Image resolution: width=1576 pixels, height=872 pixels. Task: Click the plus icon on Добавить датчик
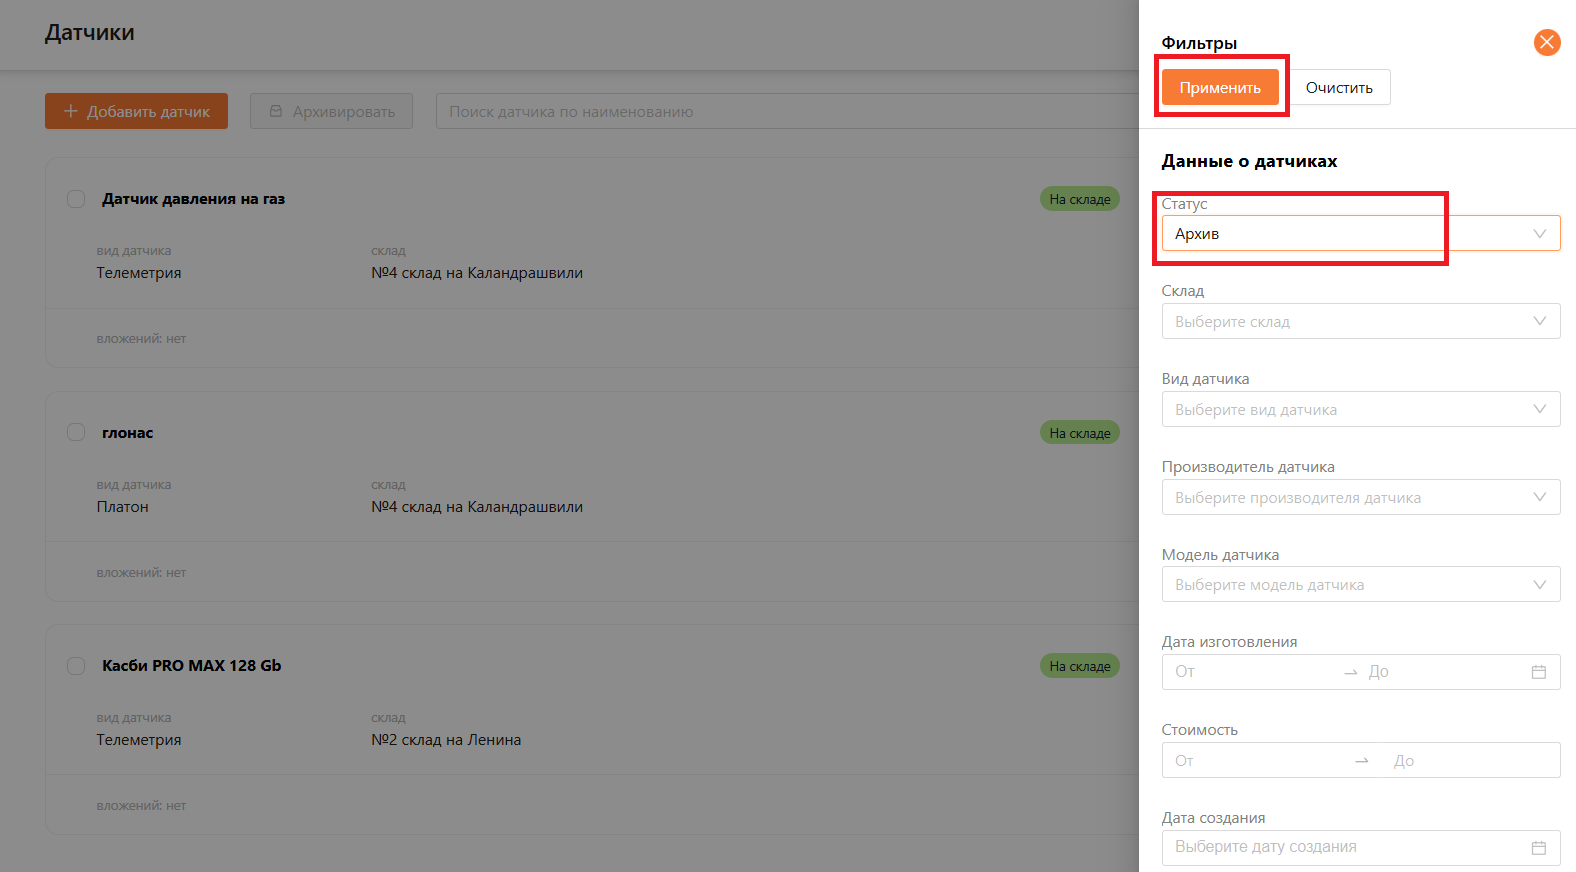[x=71, y=111]
